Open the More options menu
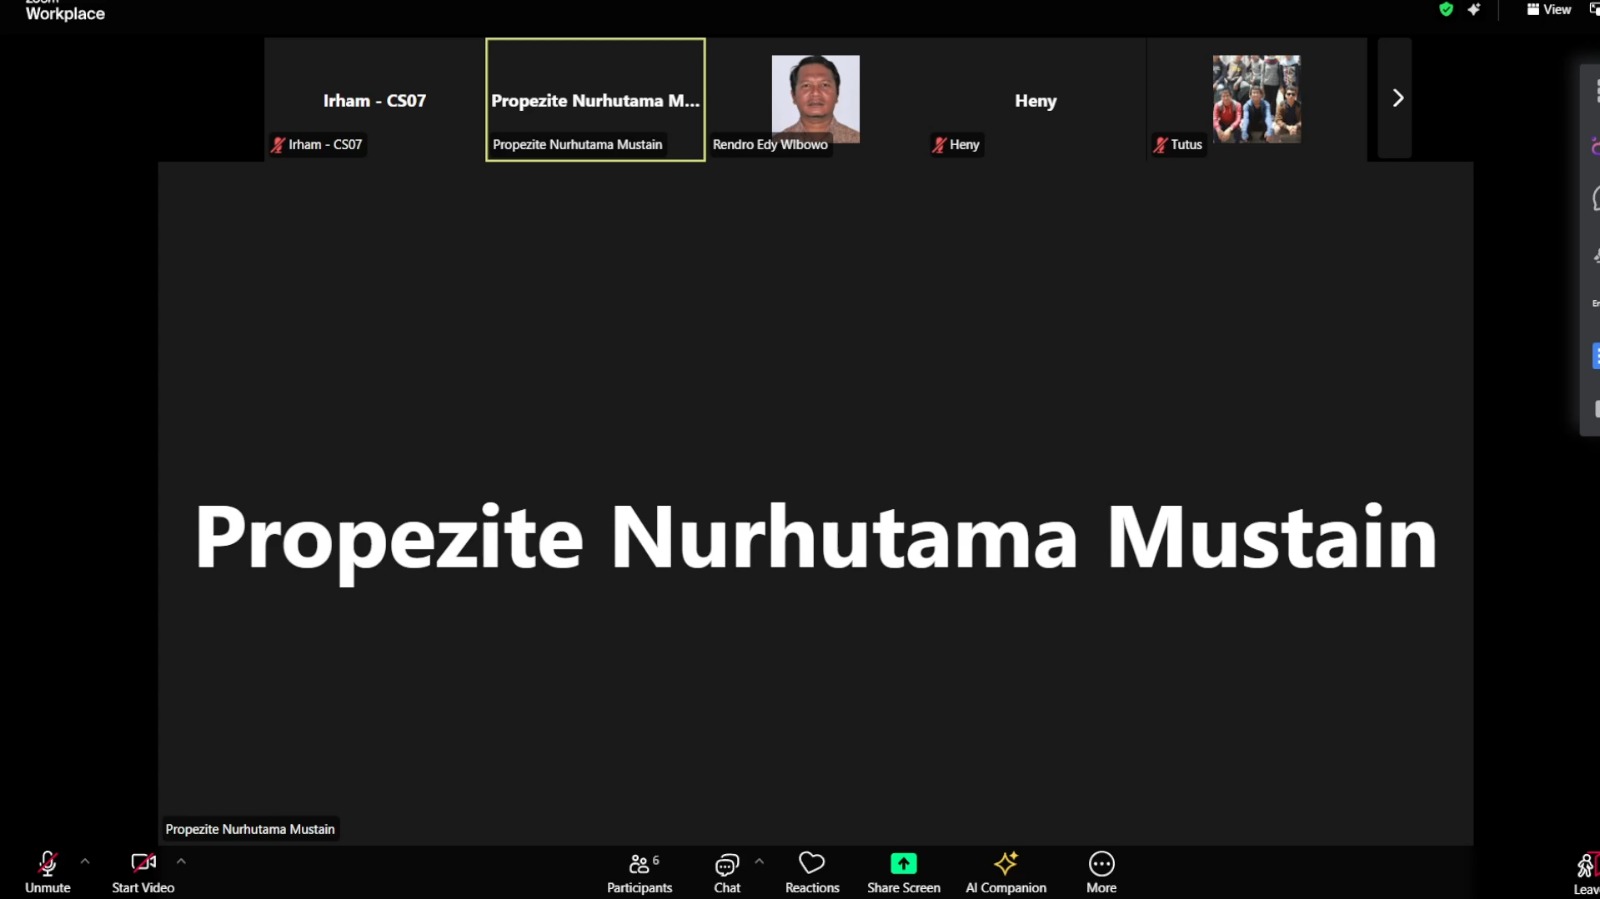1600x899 pixels. 1101,872
